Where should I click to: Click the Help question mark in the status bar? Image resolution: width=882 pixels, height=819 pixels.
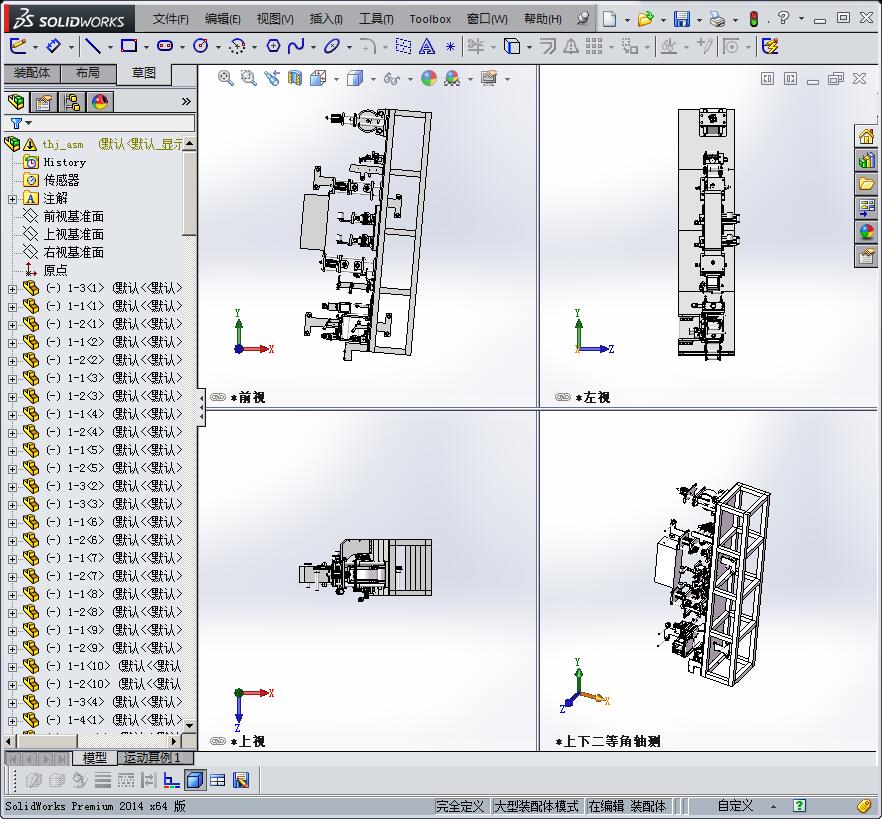coord(797,806)
